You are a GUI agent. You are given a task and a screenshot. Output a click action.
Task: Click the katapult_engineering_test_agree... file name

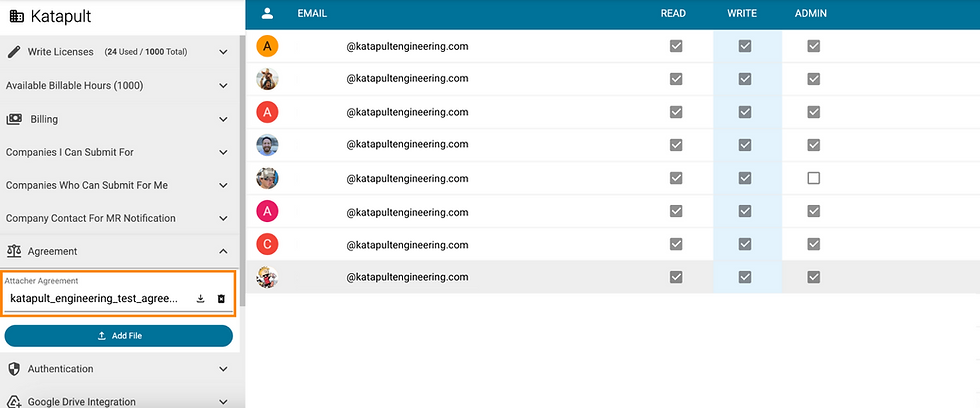(x=94, y=299)
